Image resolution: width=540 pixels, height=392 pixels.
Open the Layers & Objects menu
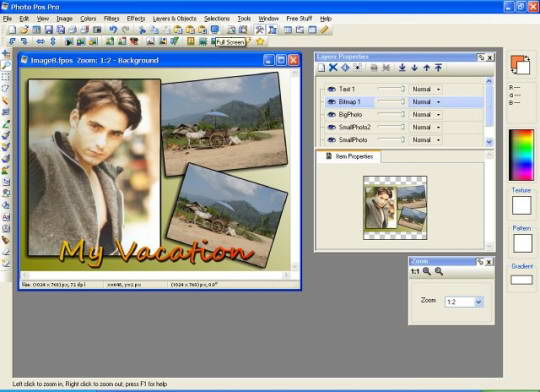tap(175, 19)
